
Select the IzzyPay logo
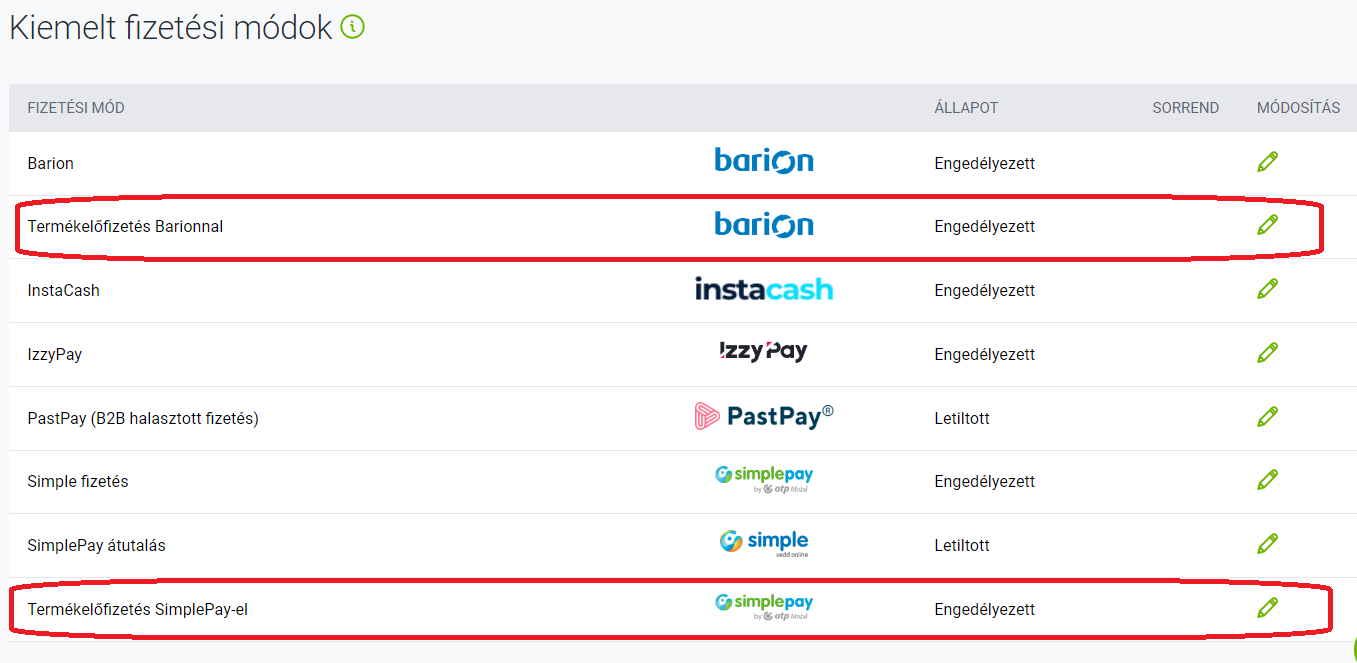764,352
